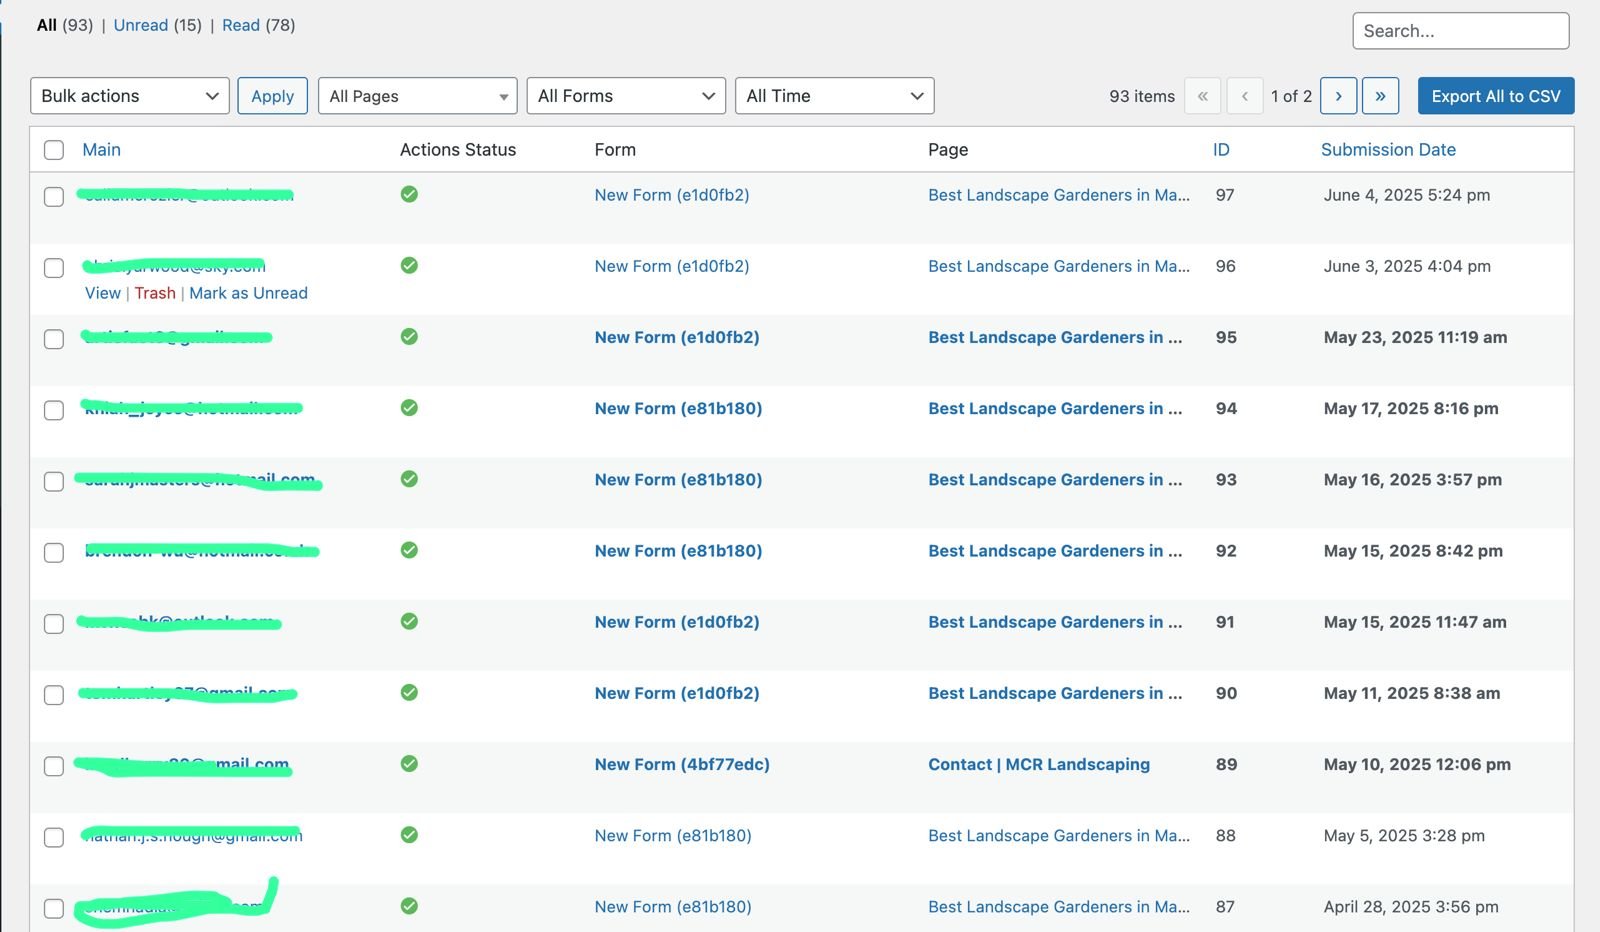Open Best Landscape Gardeners page link in row 97

[x=1059, y=195]
